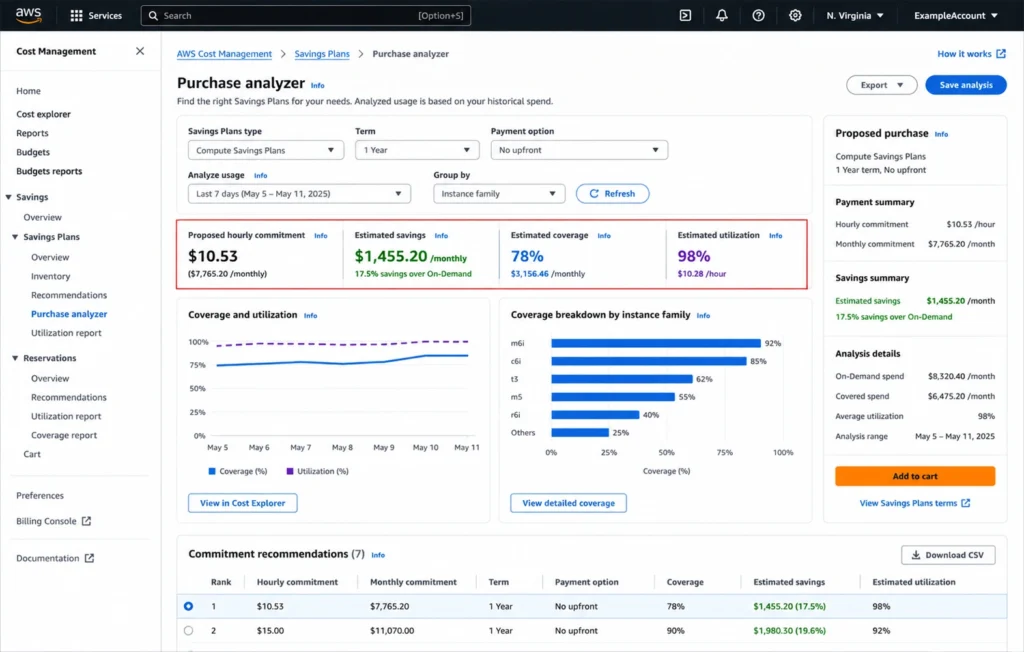
Task: Click Info next to Proposed purchase
Action: [941, 134]
